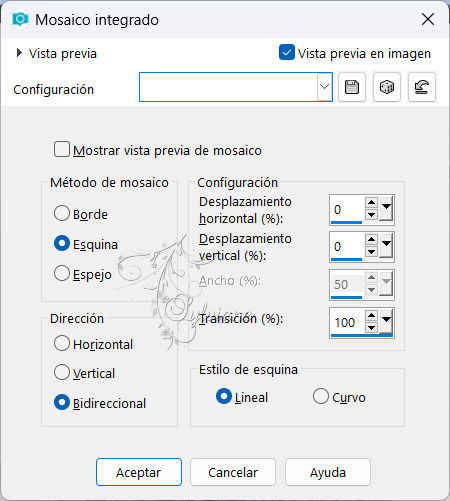Decrease Desplazamiento vertical with down arrow
The image size is (450, 501).
pos(371,252)
